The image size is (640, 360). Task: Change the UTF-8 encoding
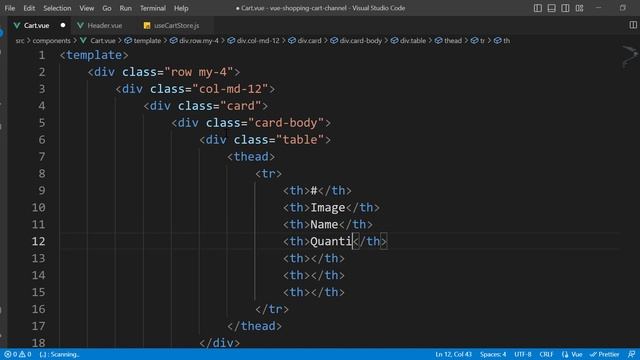pyautogui.click(x=523, y=354)
